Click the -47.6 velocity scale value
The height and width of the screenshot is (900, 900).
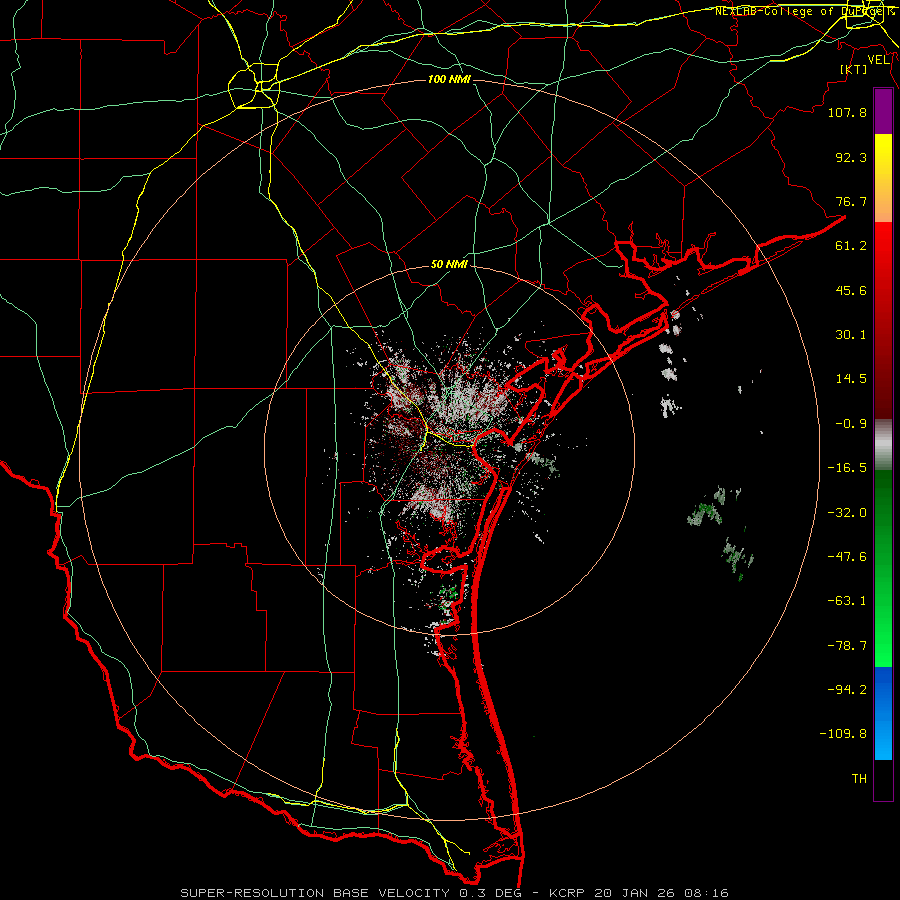847,557
